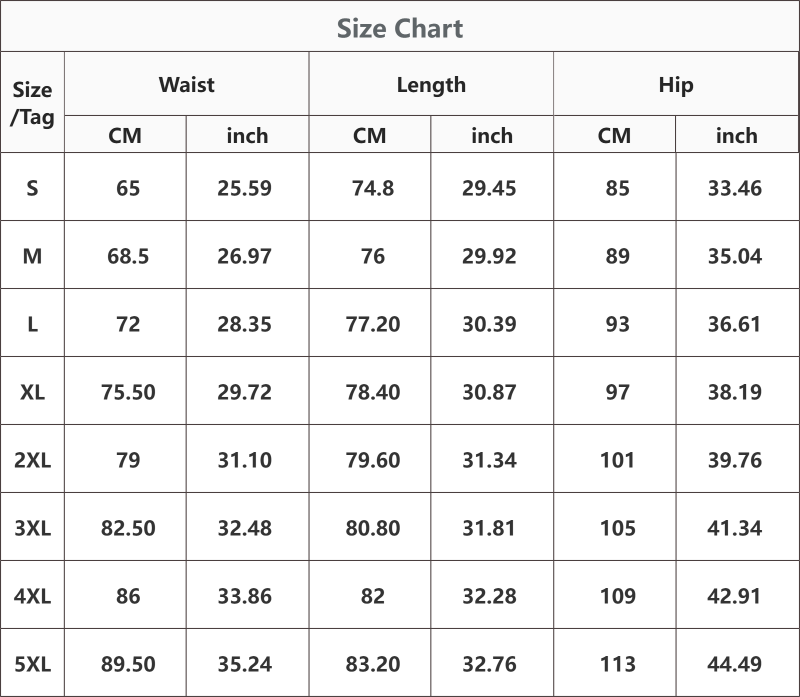Select the Length column header
The width and height of the screenshot is (800, 697).
click(x=431, y=85)
